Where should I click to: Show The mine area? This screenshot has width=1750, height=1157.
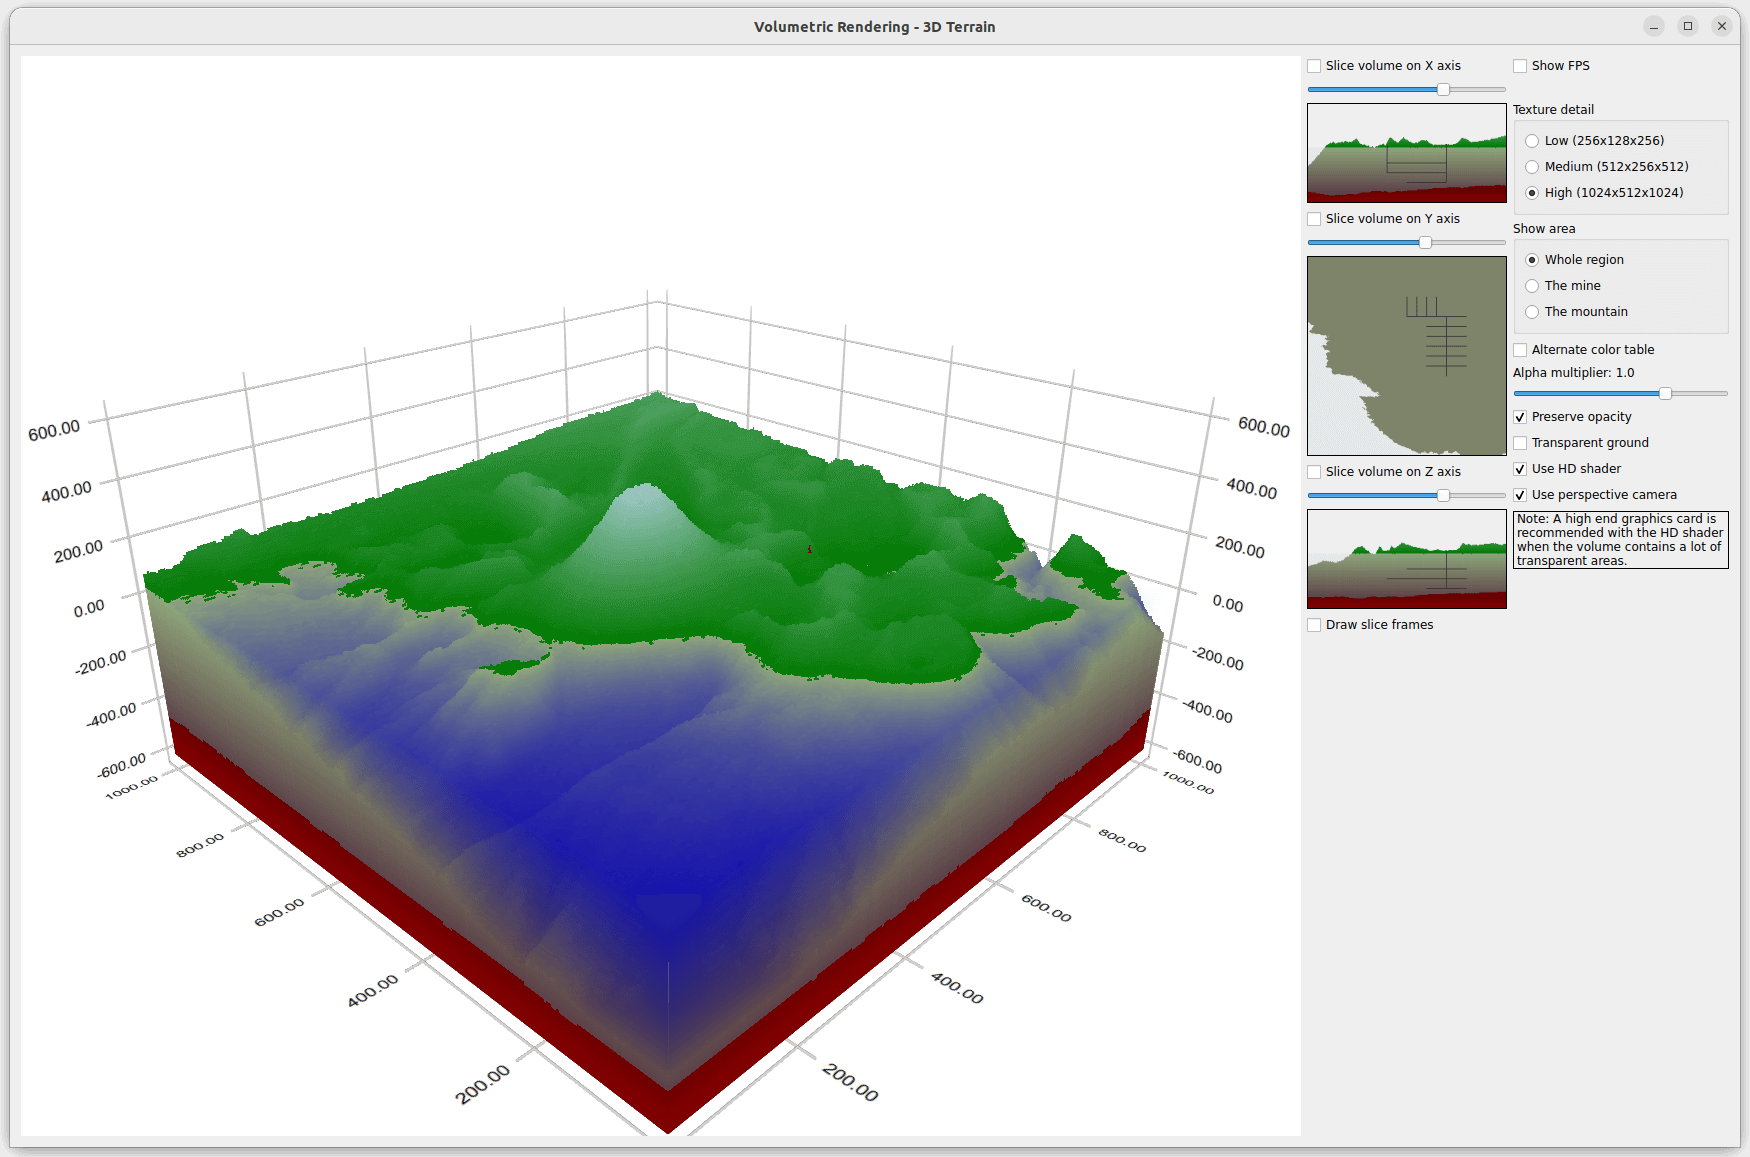(1532, 286)
